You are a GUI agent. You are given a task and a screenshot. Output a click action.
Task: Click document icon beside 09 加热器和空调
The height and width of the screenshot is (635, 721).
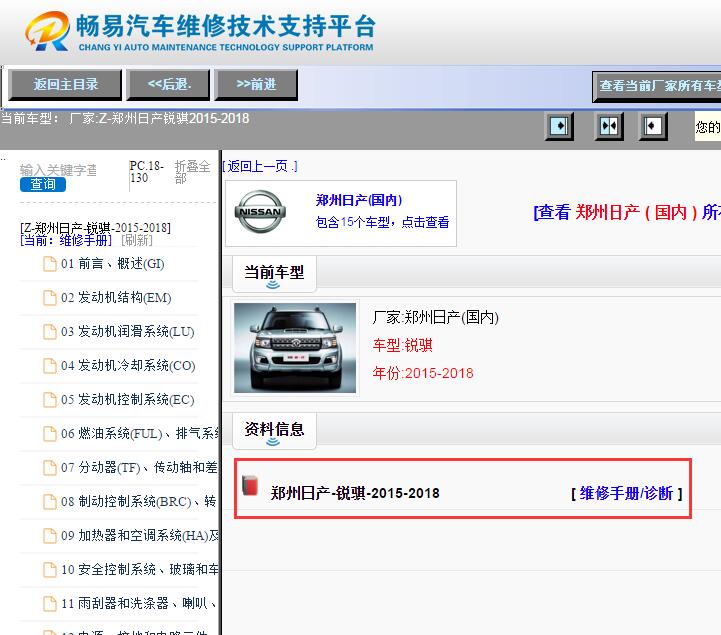[50, 535]
